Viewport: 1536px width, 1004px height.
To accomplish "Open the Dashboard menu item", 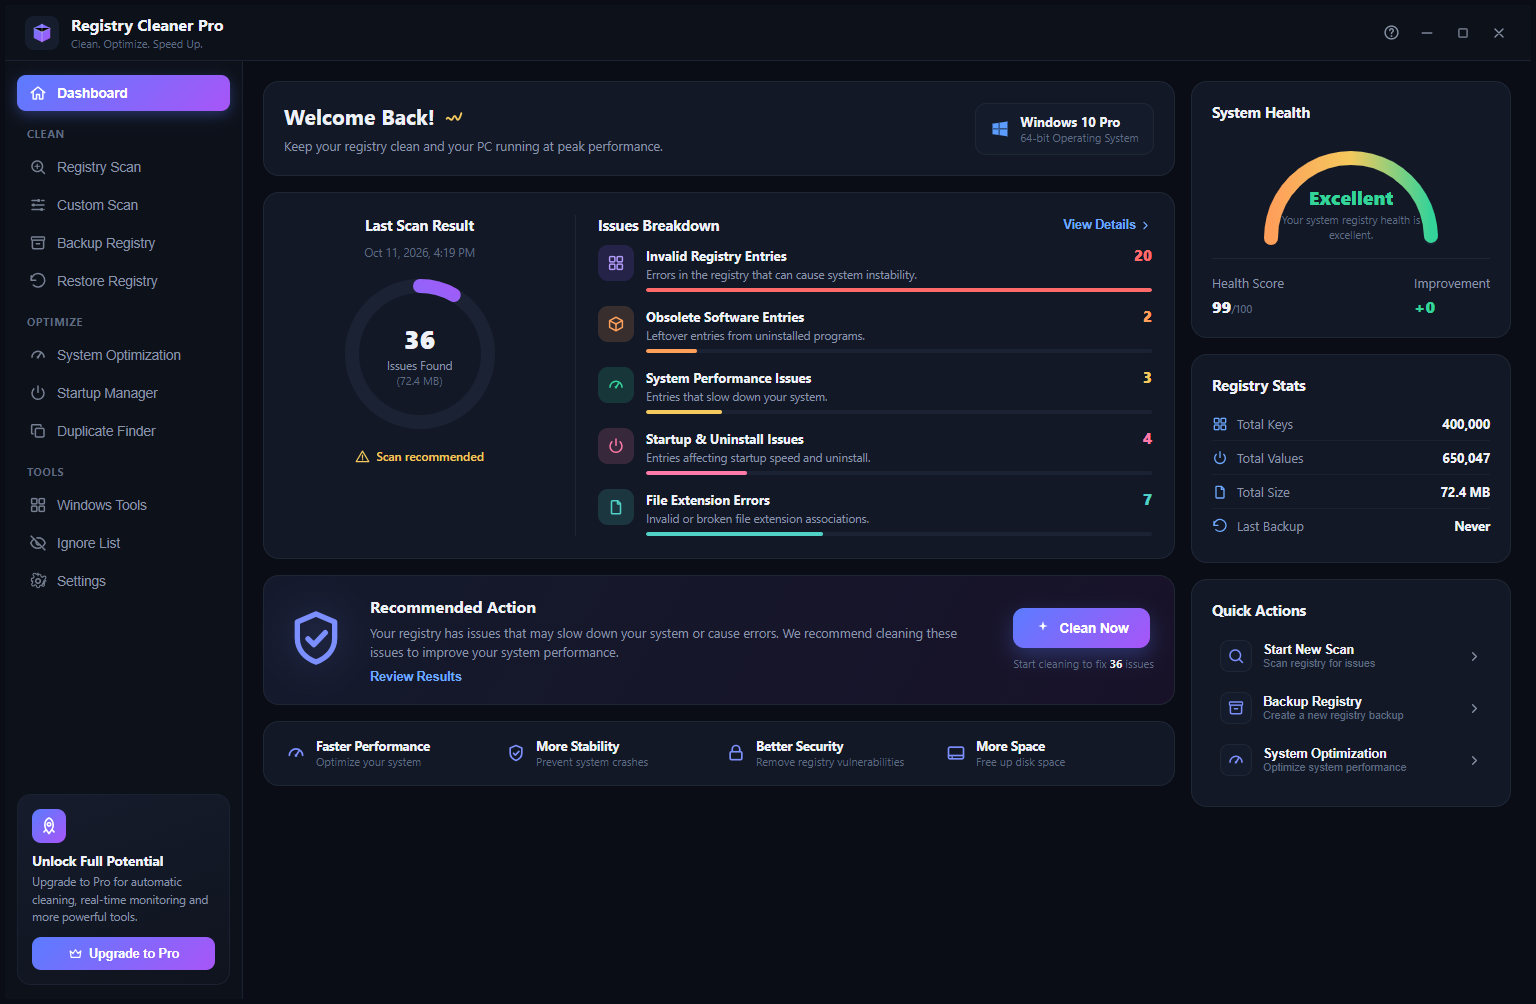I will coord(123,93).
